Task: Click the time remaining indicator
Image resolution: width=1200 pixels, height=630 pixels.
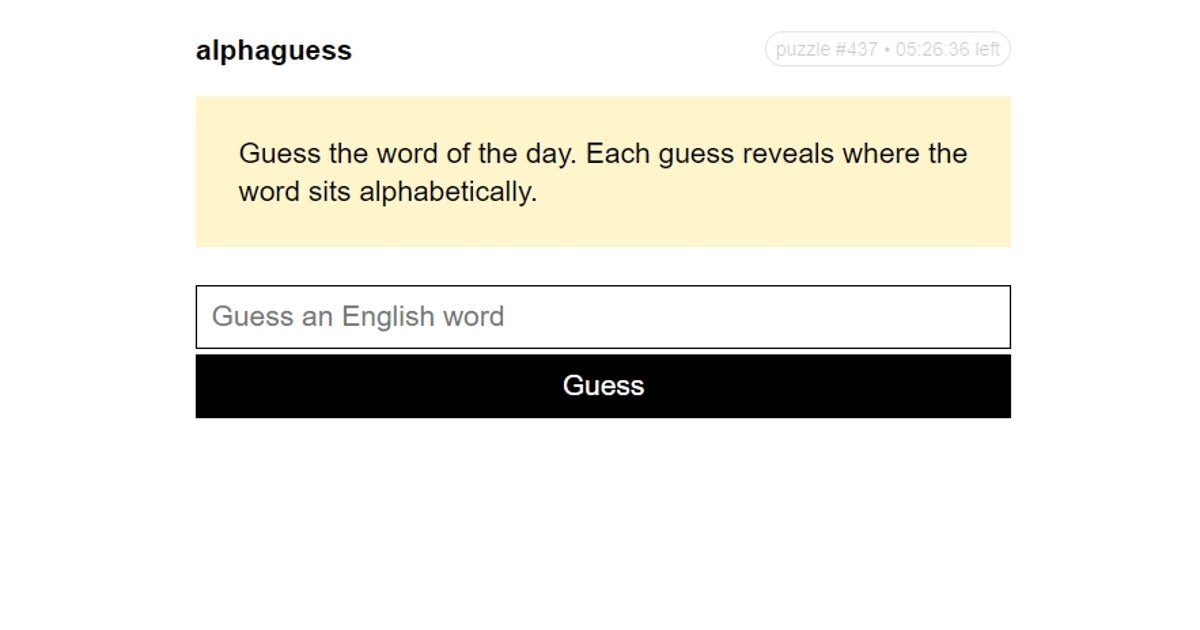Action: tap(947, 49)
